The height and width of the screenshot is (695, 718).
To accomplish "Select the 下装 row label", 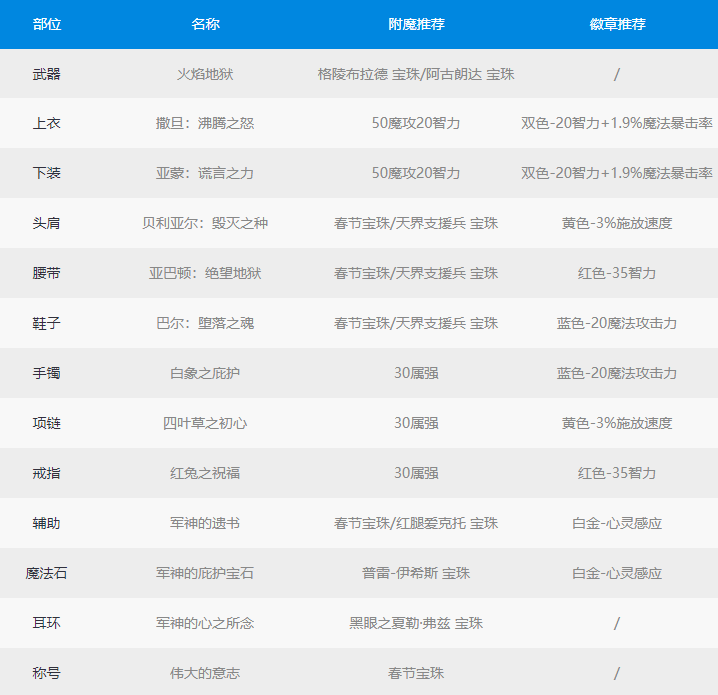I will [x=47, y=173].
